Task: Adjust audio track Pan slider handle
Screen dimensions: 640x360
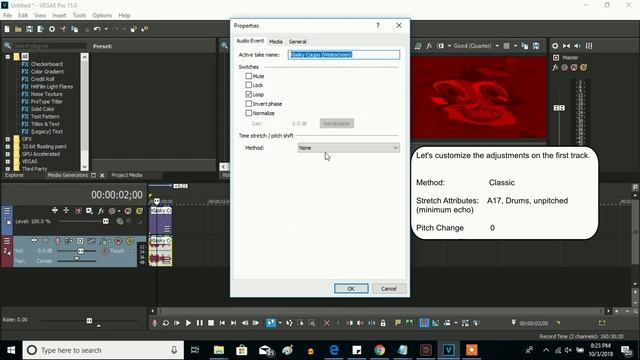Action: click(x=76, y=259)
